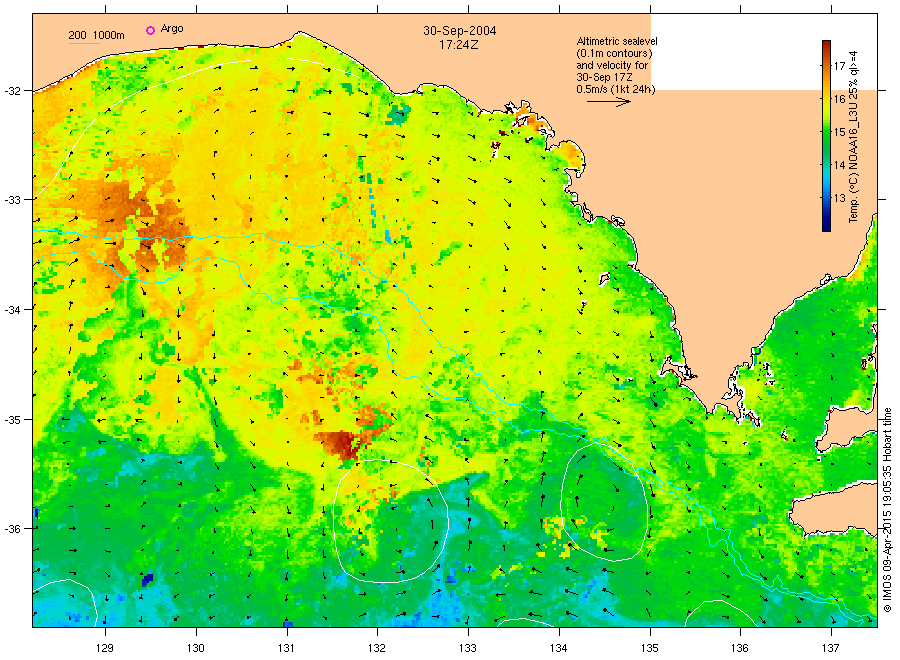Click latitude axis label '-35'

point(12,419)
